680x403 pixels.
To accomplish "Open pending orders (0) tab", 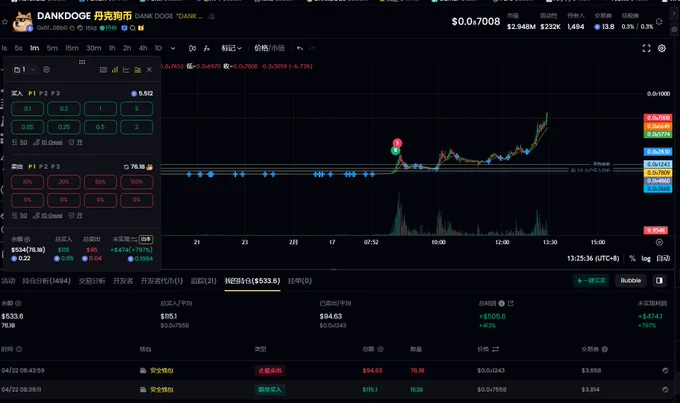I will pos(300,281).
